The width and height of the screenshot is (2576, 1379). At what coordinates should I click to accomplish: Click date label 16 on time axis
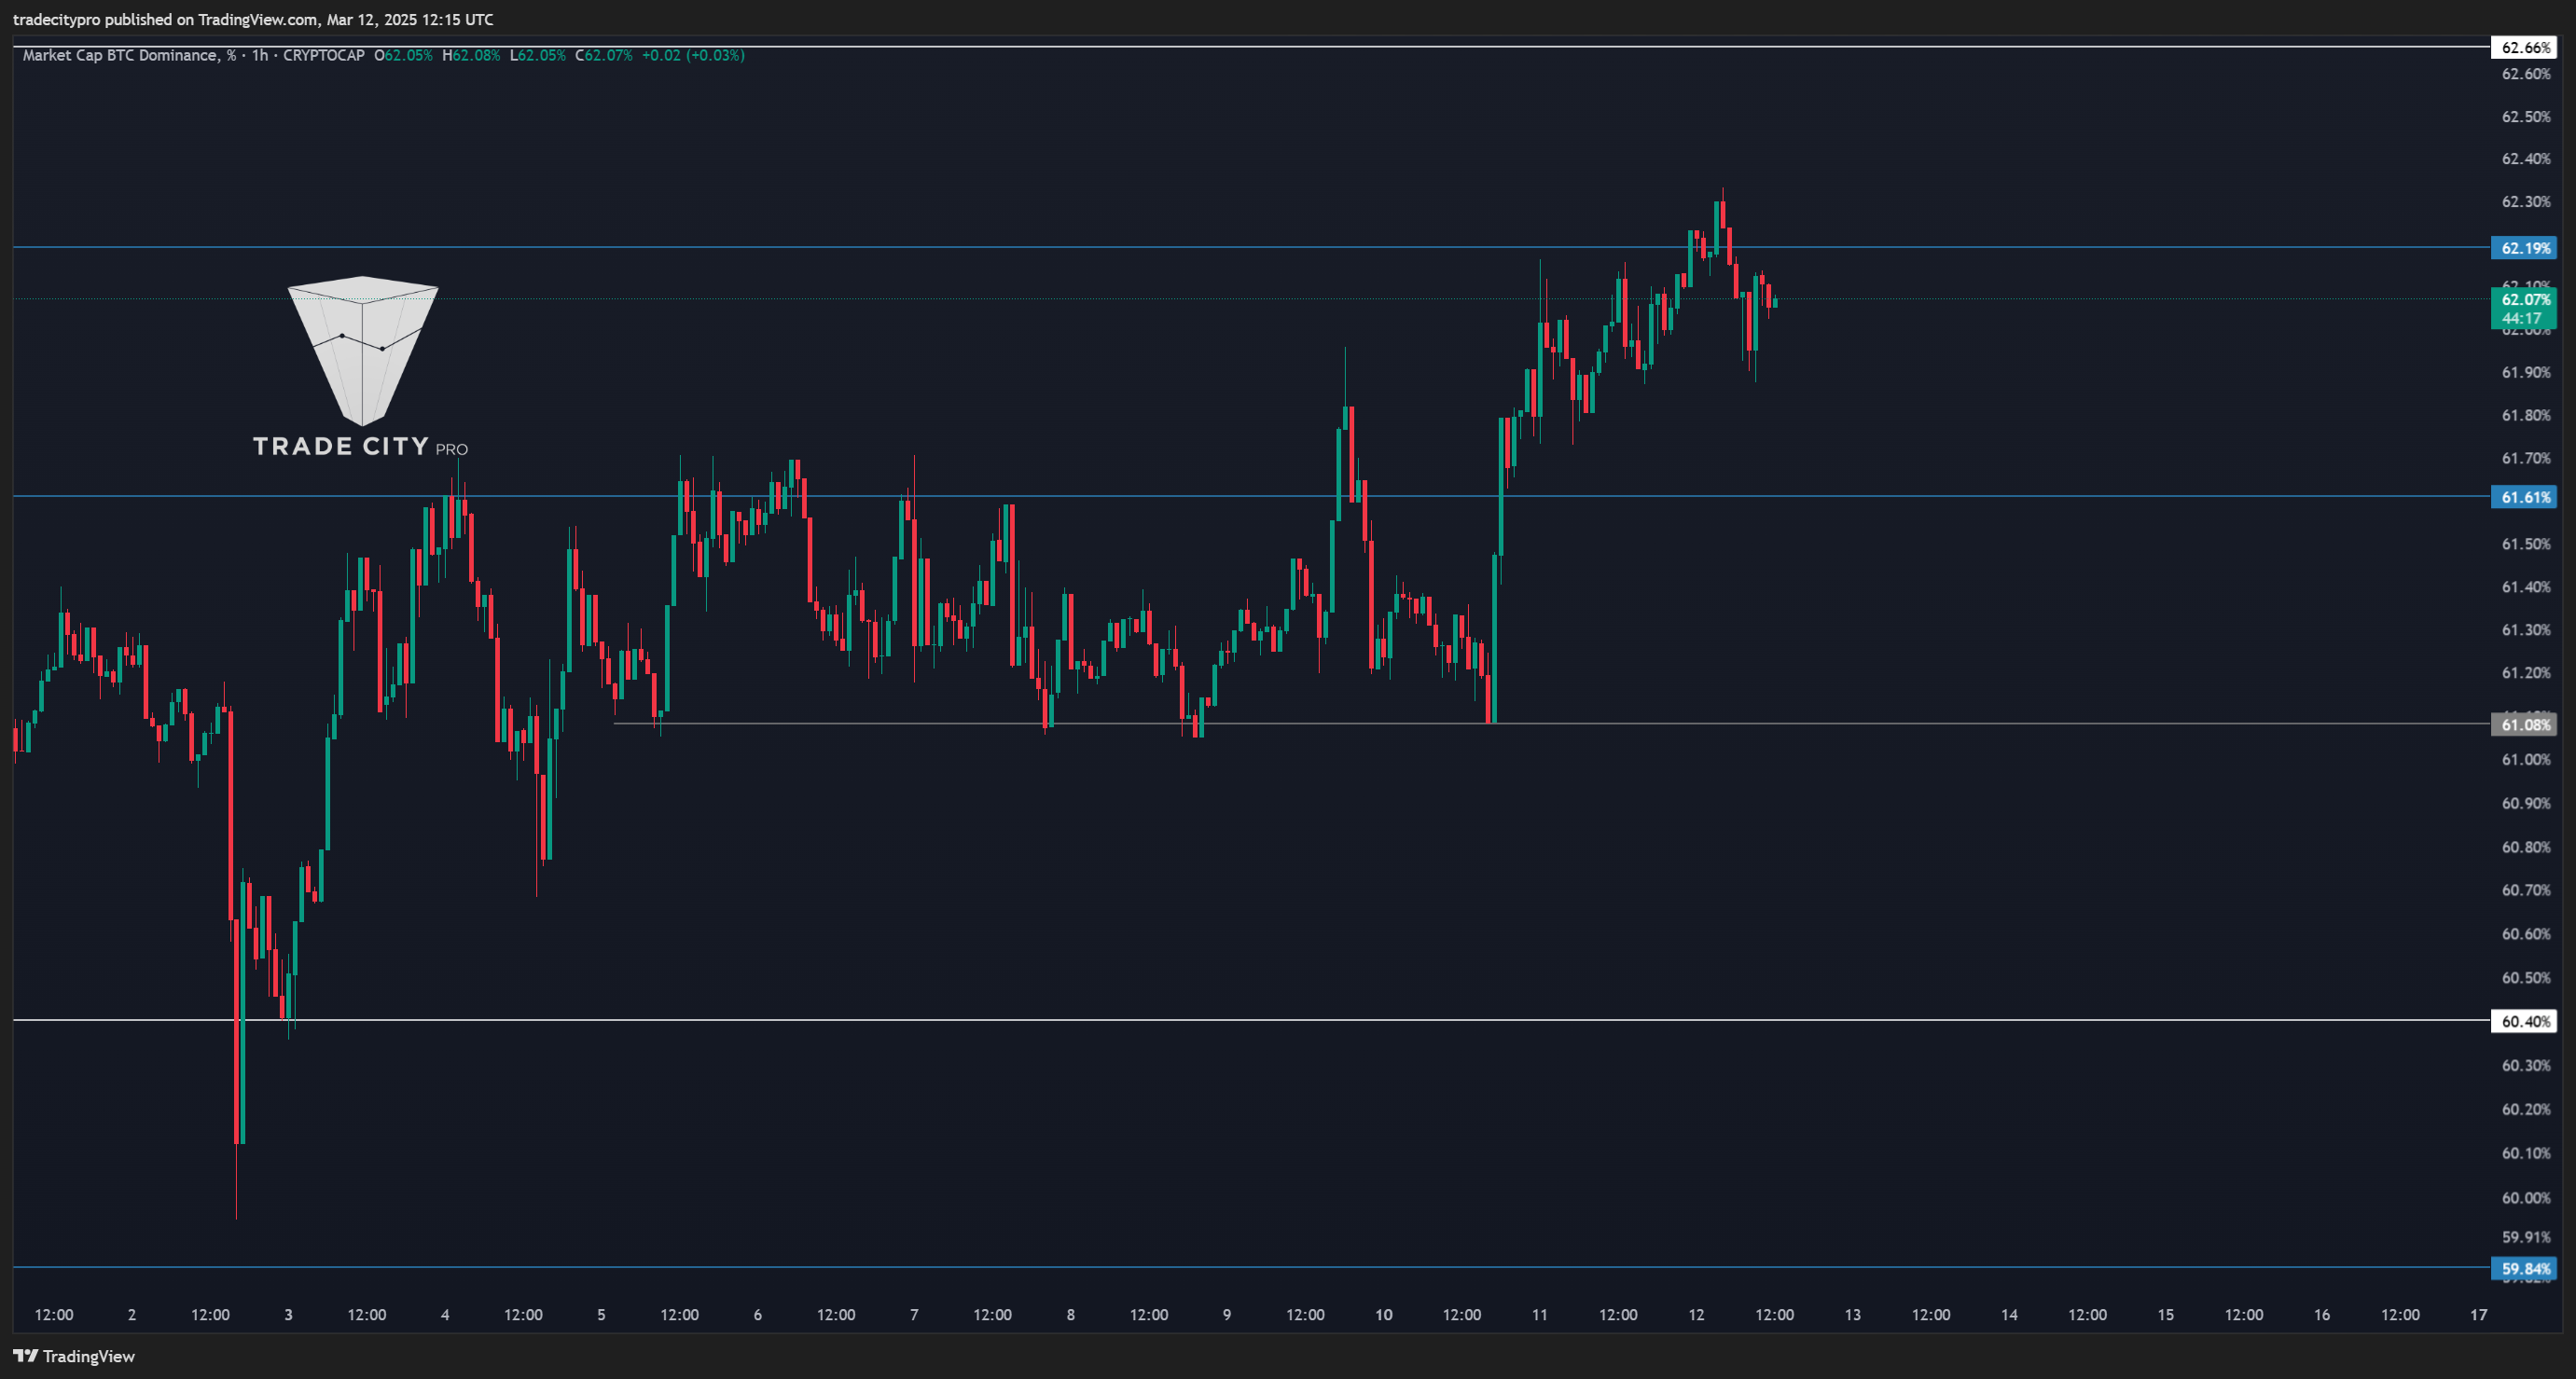(2322, 1315)
